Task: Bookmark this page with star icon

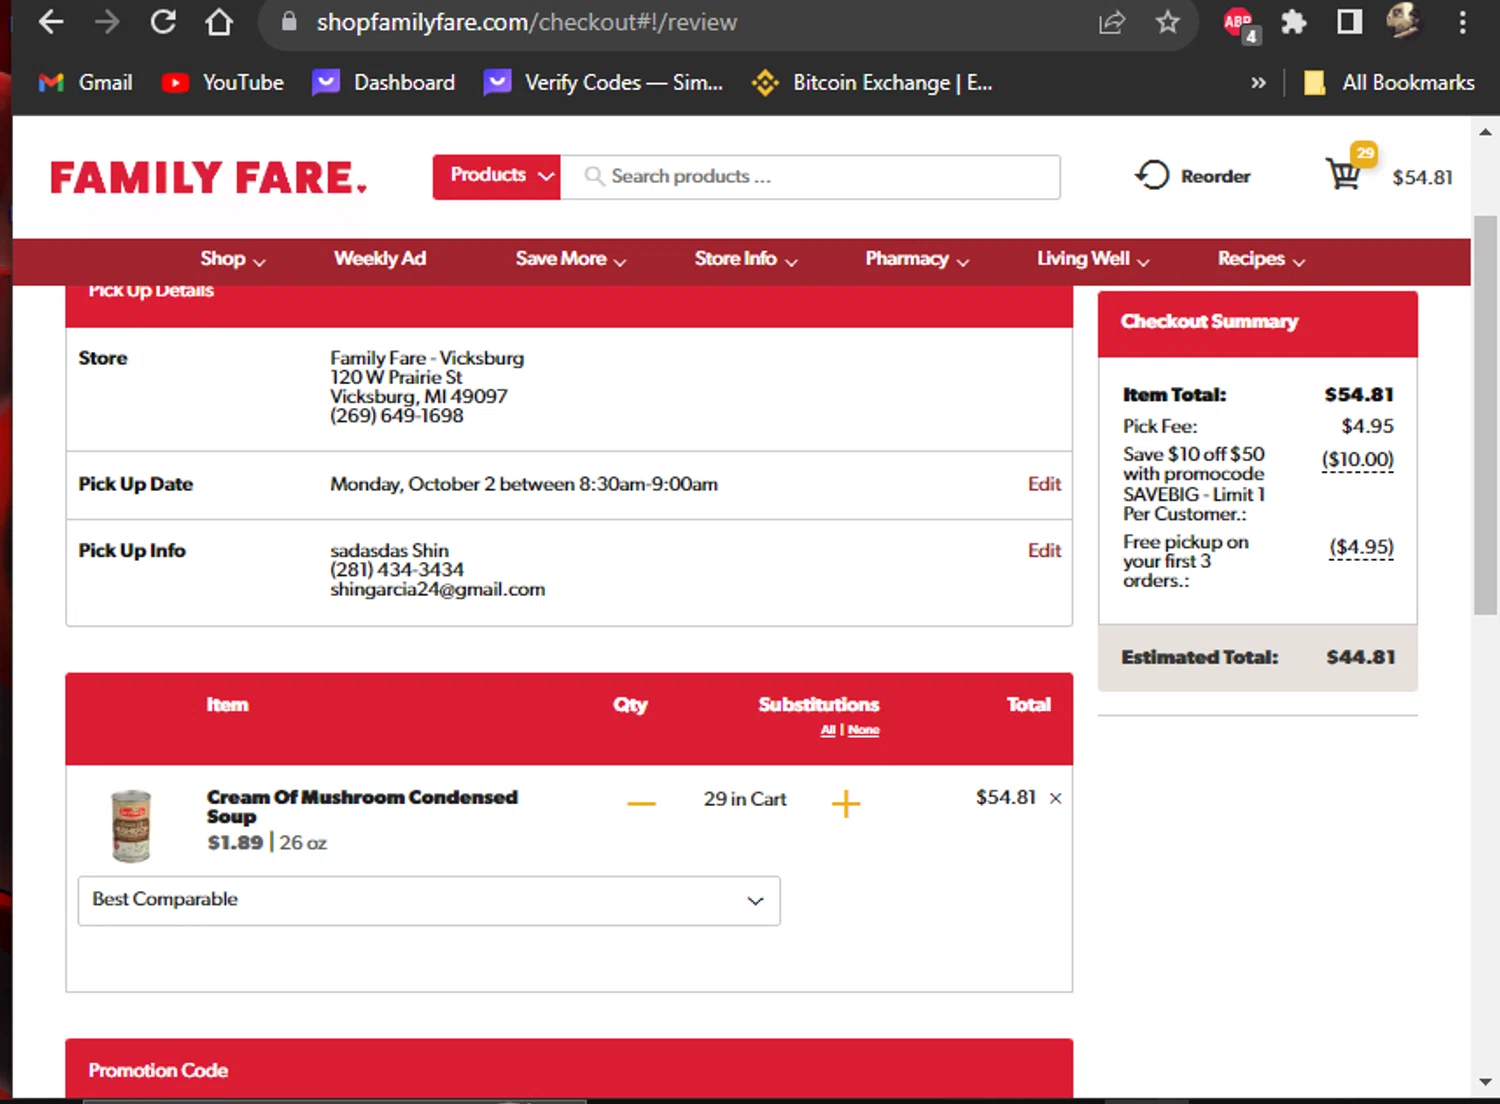Action: [x=1167, y=22]
